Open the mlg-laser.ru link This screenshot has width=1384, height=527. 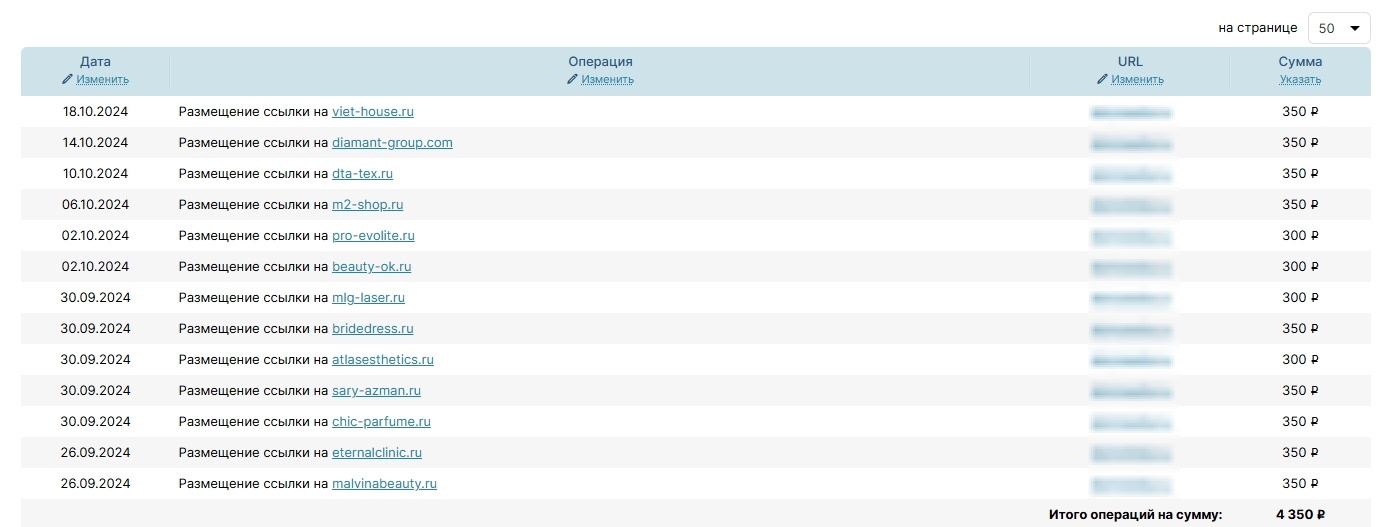368,298
